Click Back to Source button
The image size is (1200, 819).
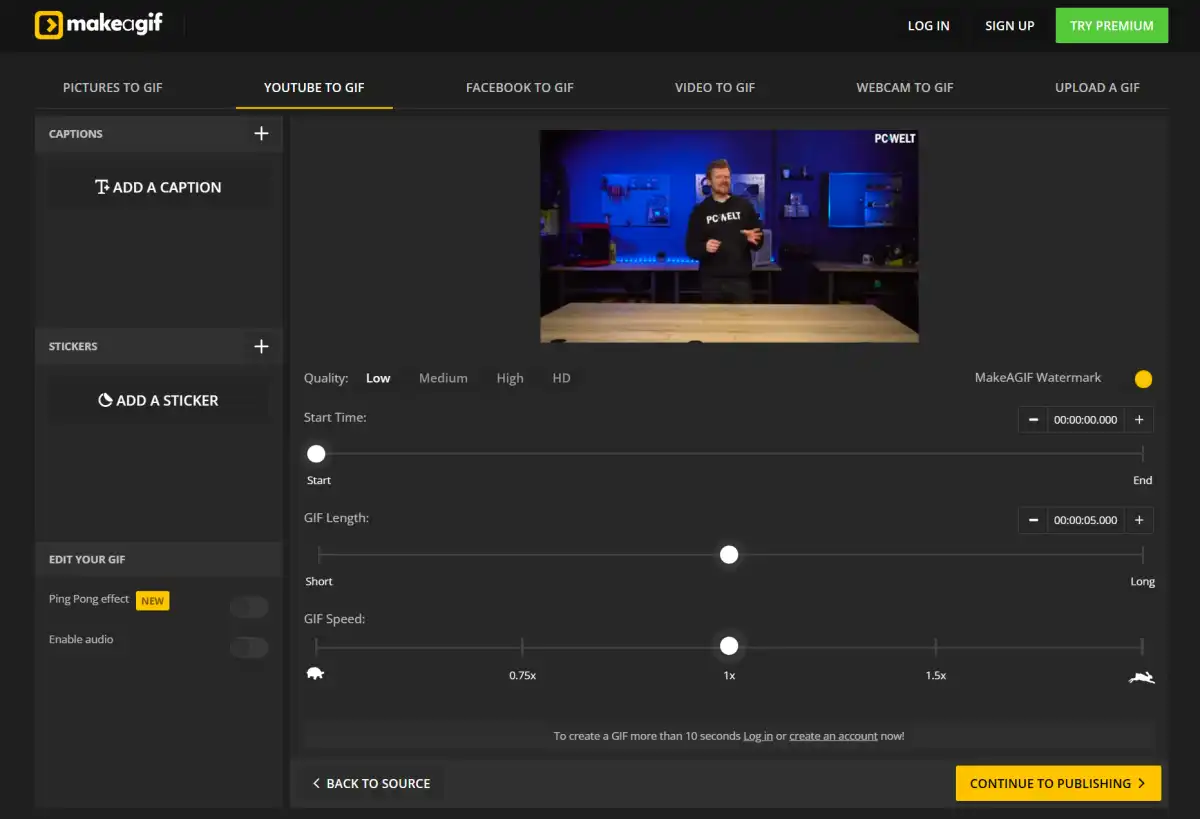371,784
